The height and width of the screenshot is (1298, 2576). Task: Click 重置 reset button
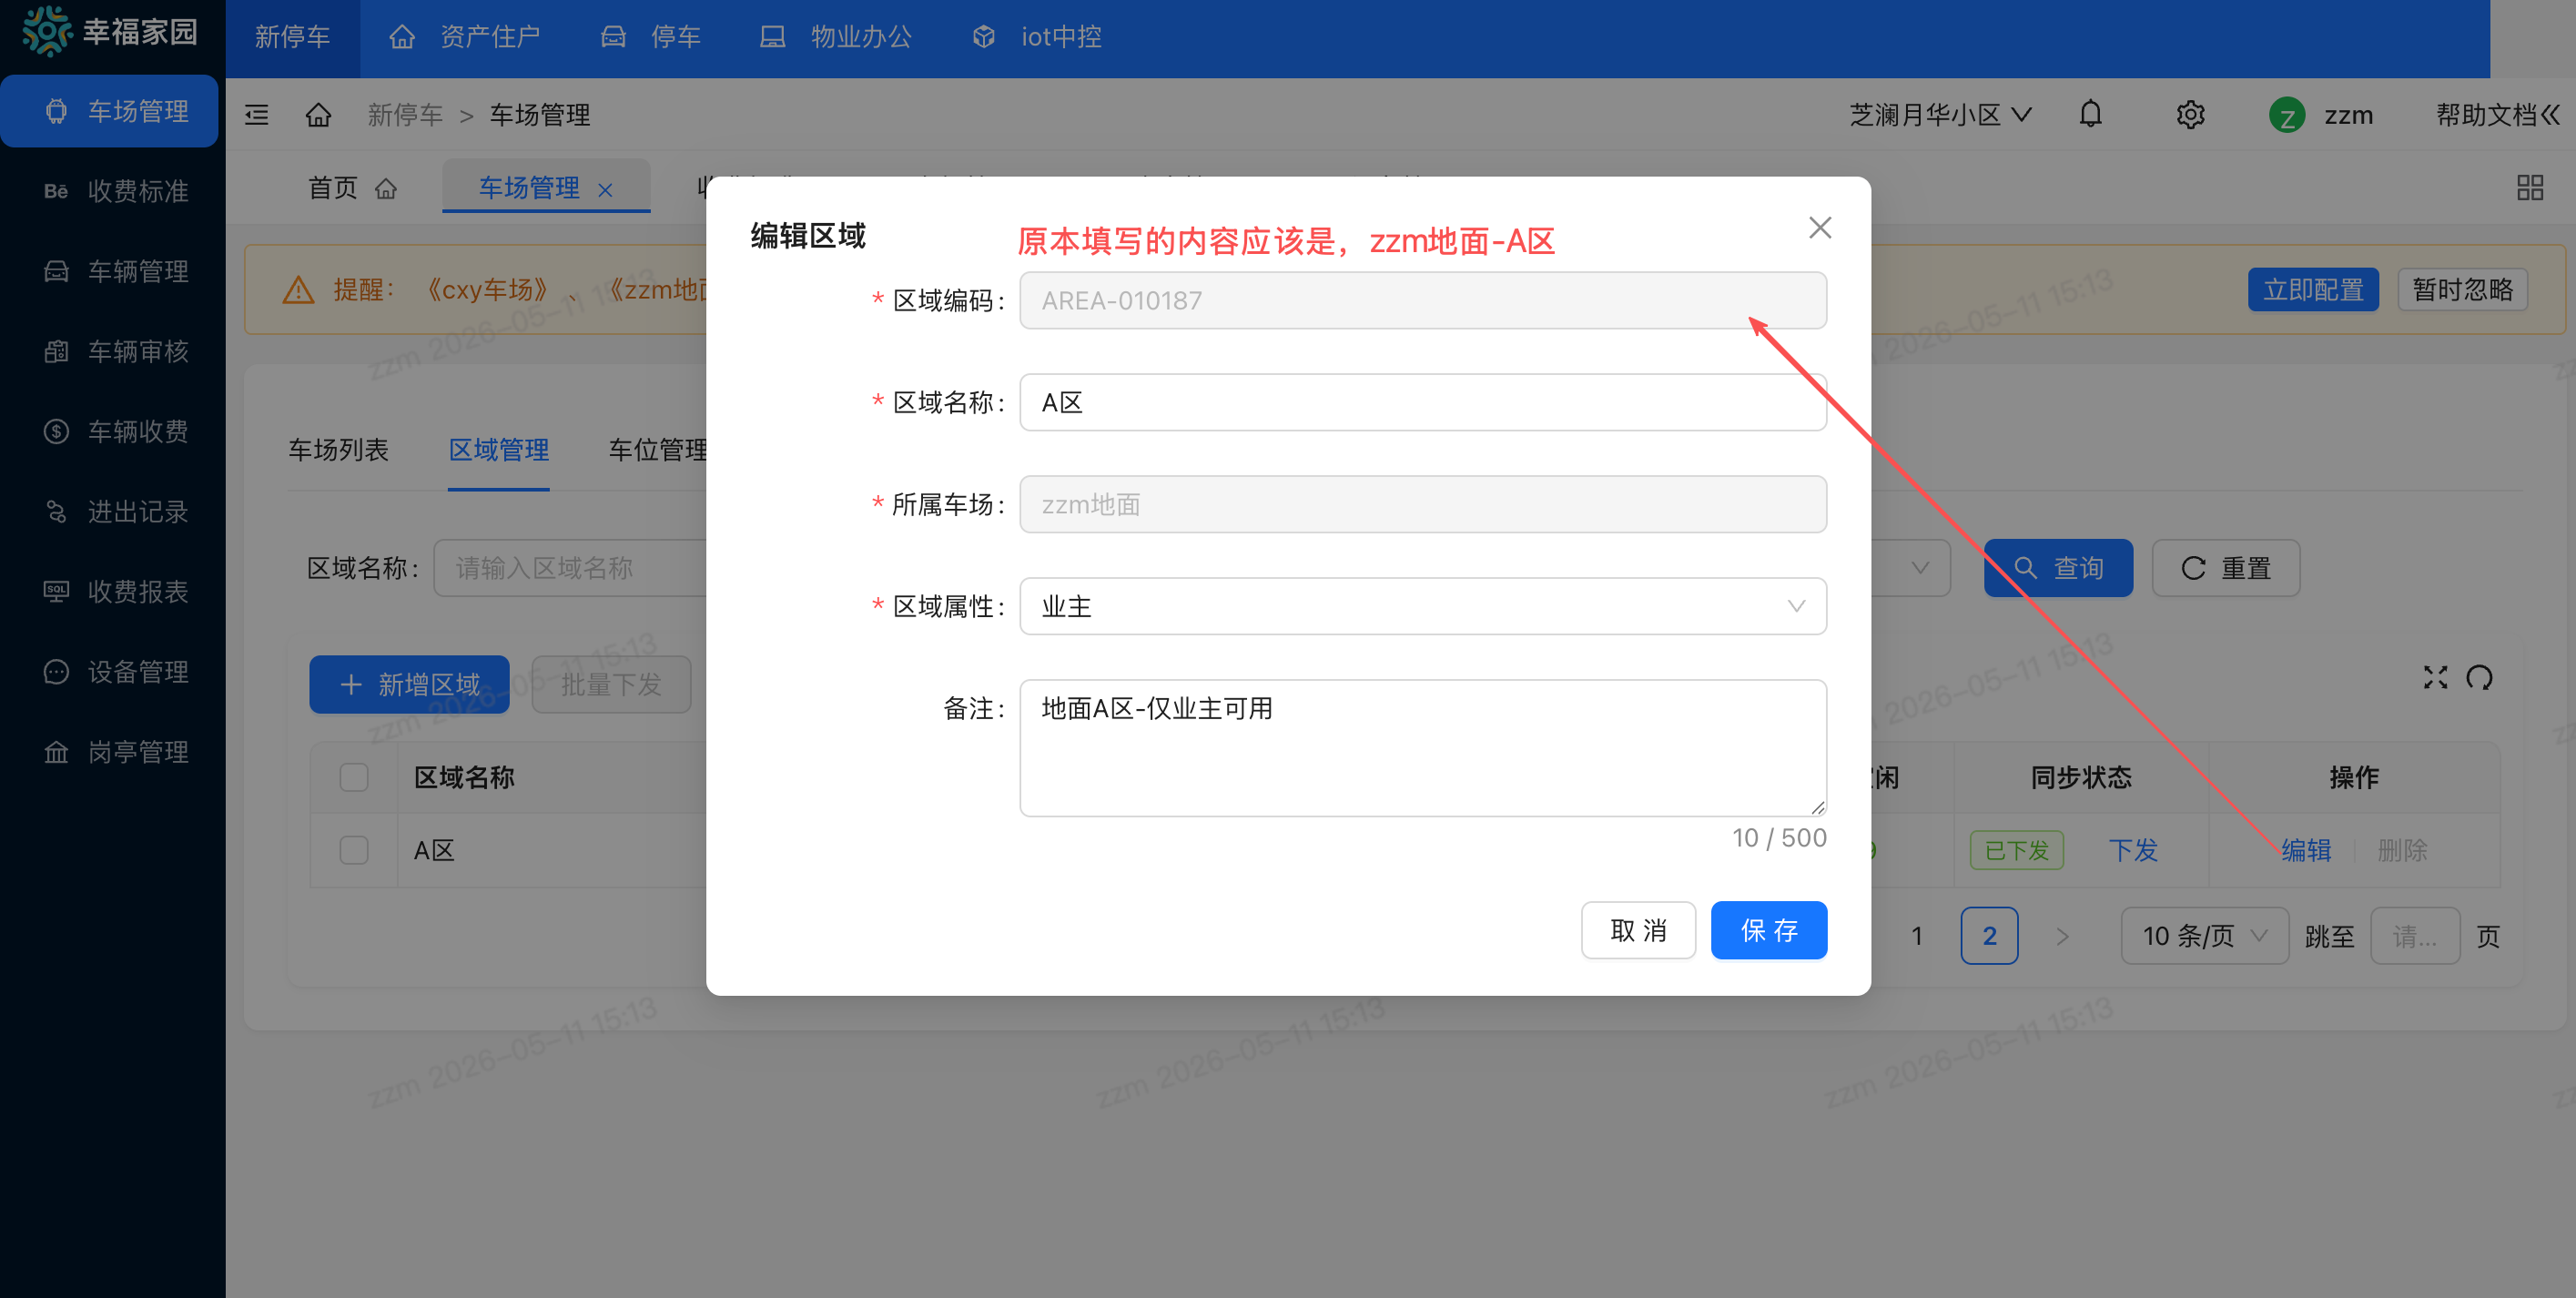pyautogui.click(x=2226, y=568)
